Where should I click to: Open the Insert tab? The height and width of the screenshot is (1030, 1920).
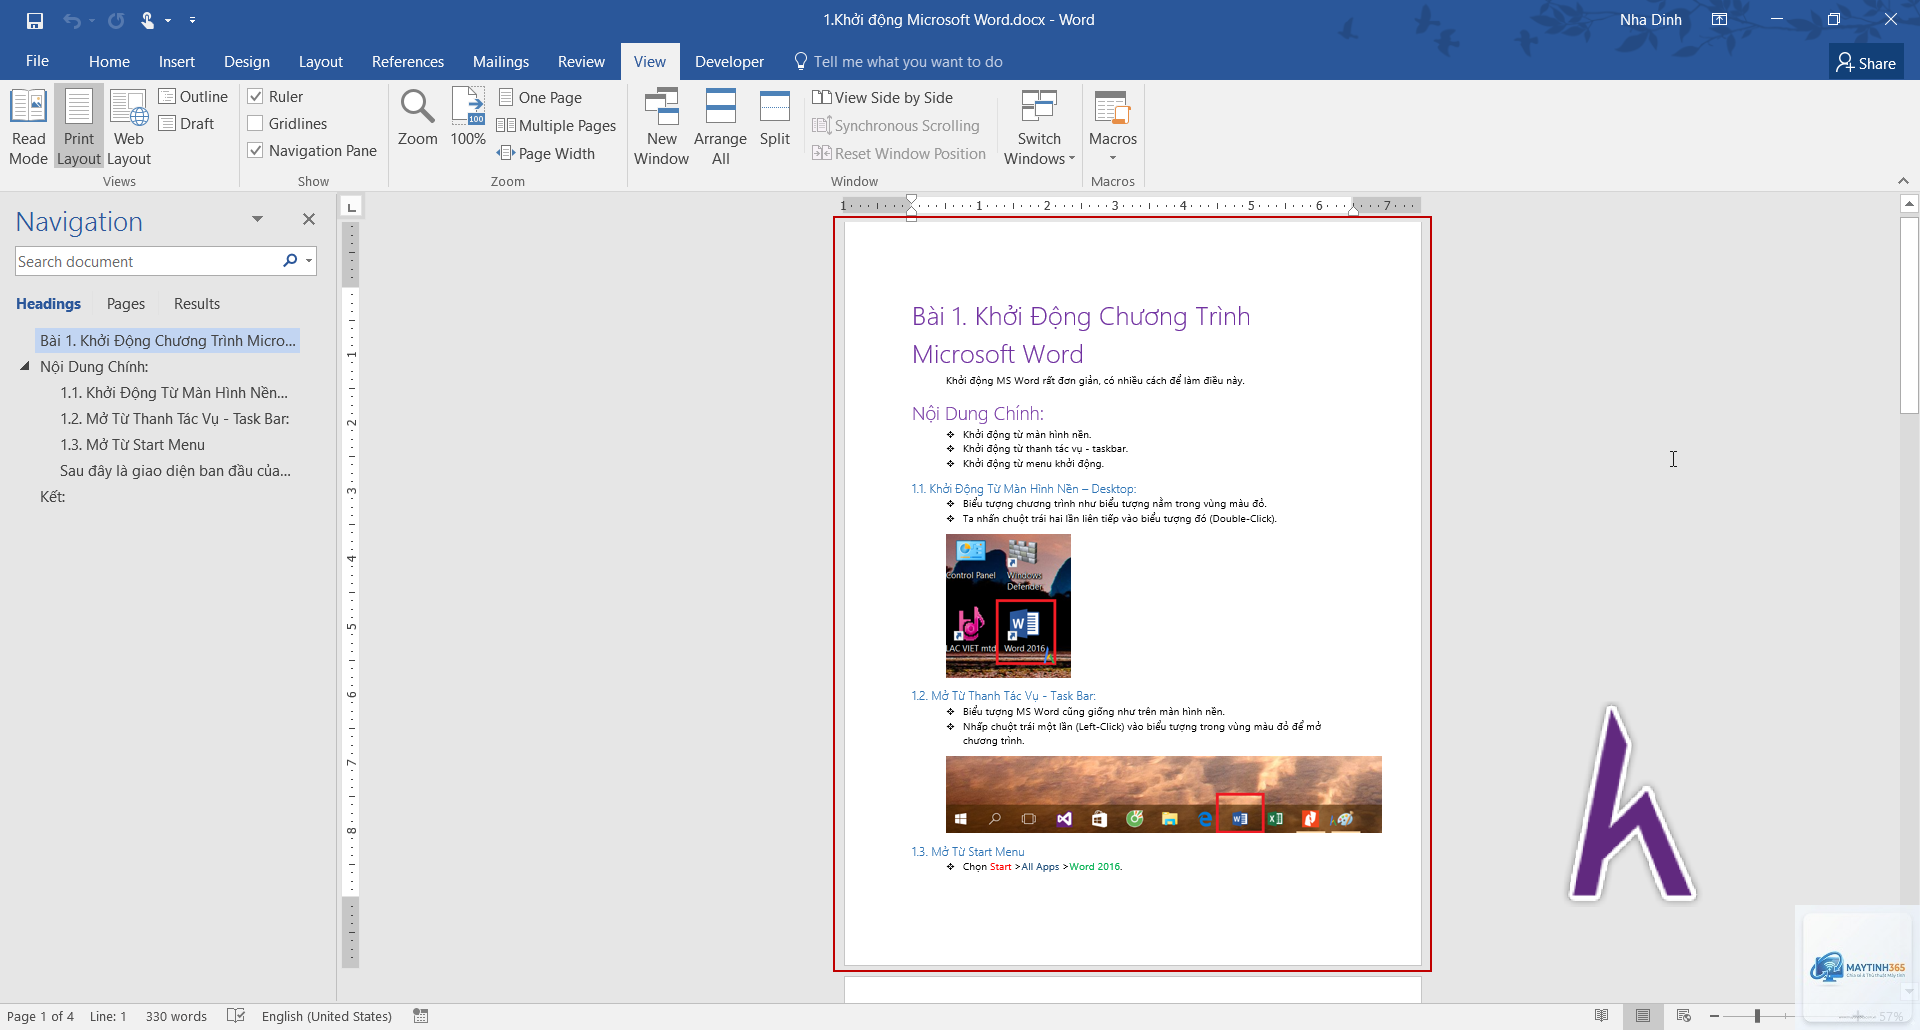click(x=177, y=62)
